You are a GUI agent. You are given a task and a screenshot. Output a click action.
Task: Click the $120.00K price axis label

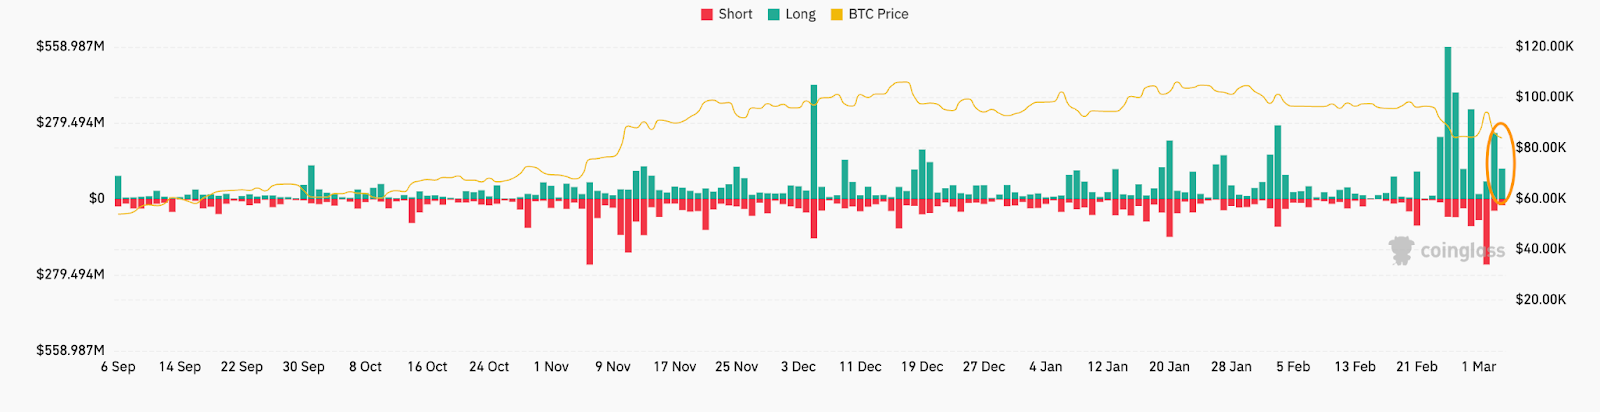click(1544, 46)
